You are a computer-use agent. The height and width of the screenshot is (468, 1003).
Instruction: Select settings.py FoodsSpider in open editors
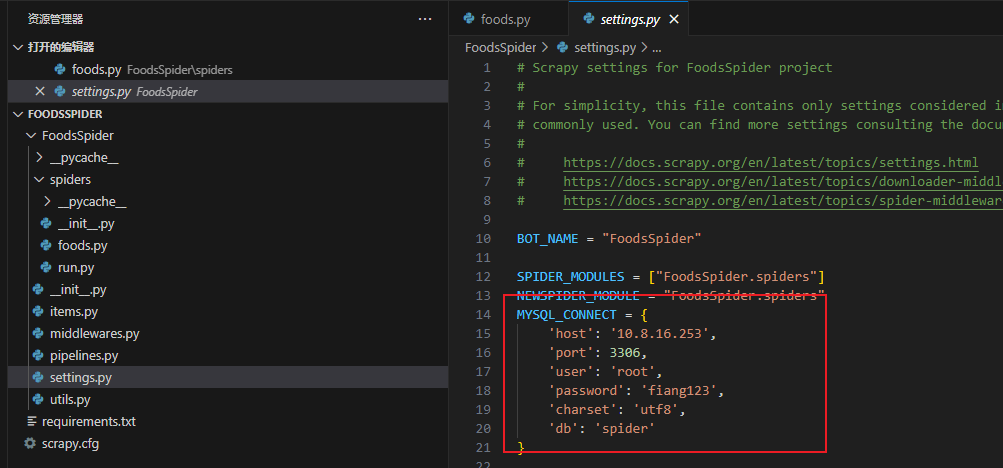tap(228, 91)
